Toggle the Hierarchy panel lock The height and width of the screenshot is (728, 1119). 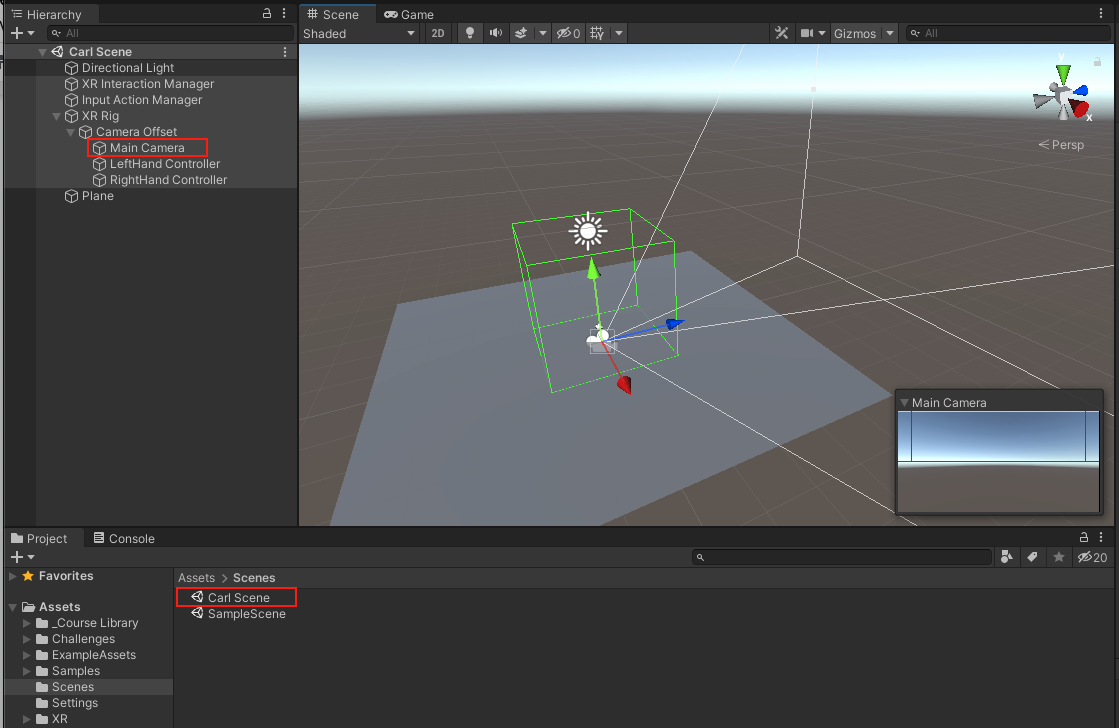pyautogui.click(x=266, y=14)
